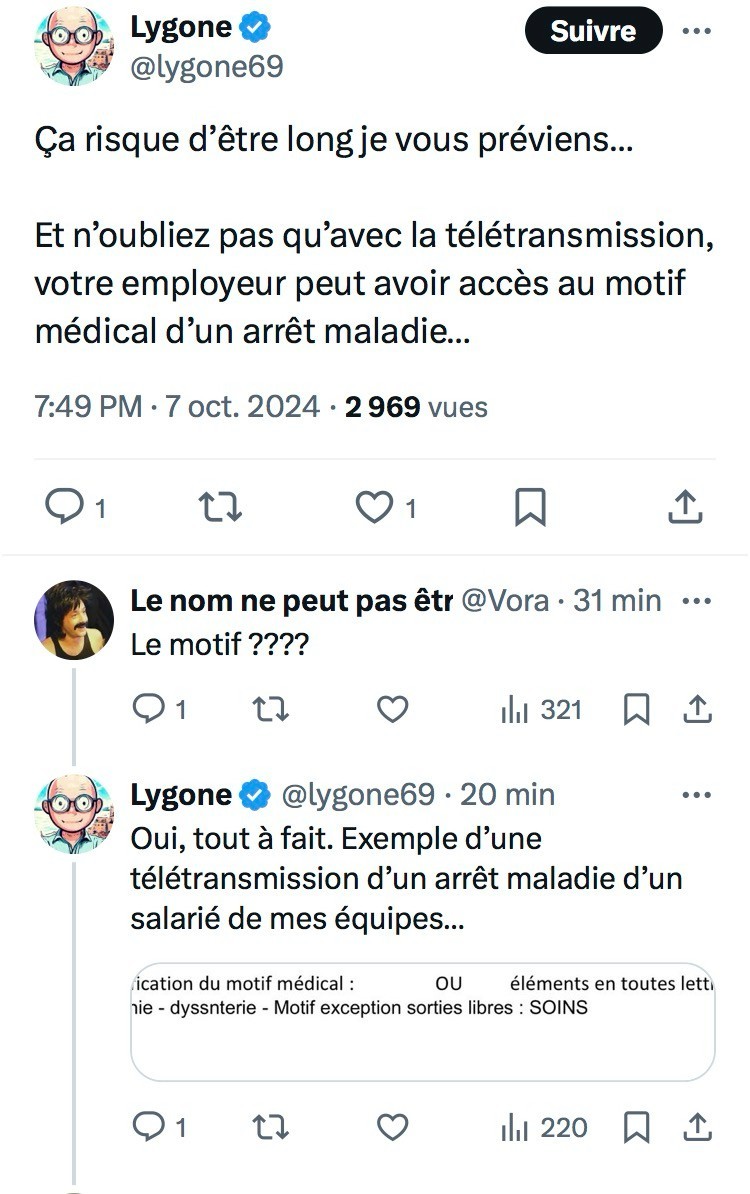Image resolution: width=750 pixels, height=1194 pixels.
Task: Click the Suivre follow button
Action: click(593, 30)
